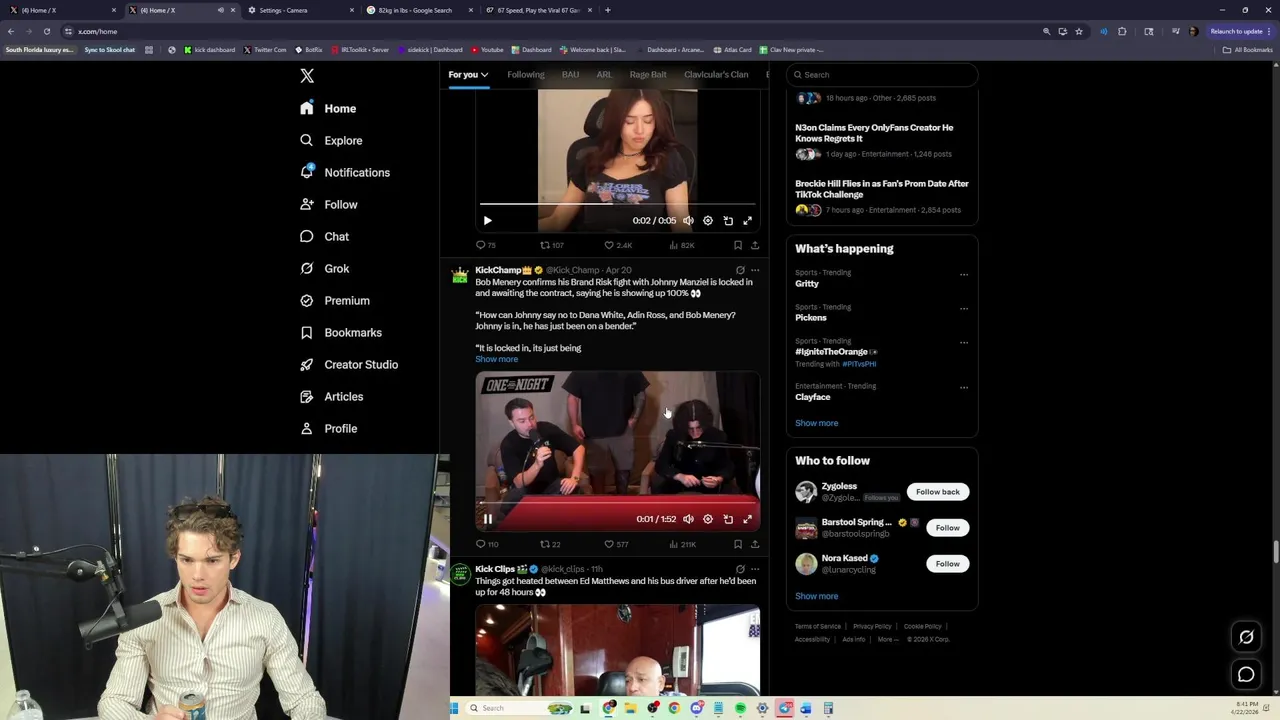Pause the Bob Menery video

(487, 519)
